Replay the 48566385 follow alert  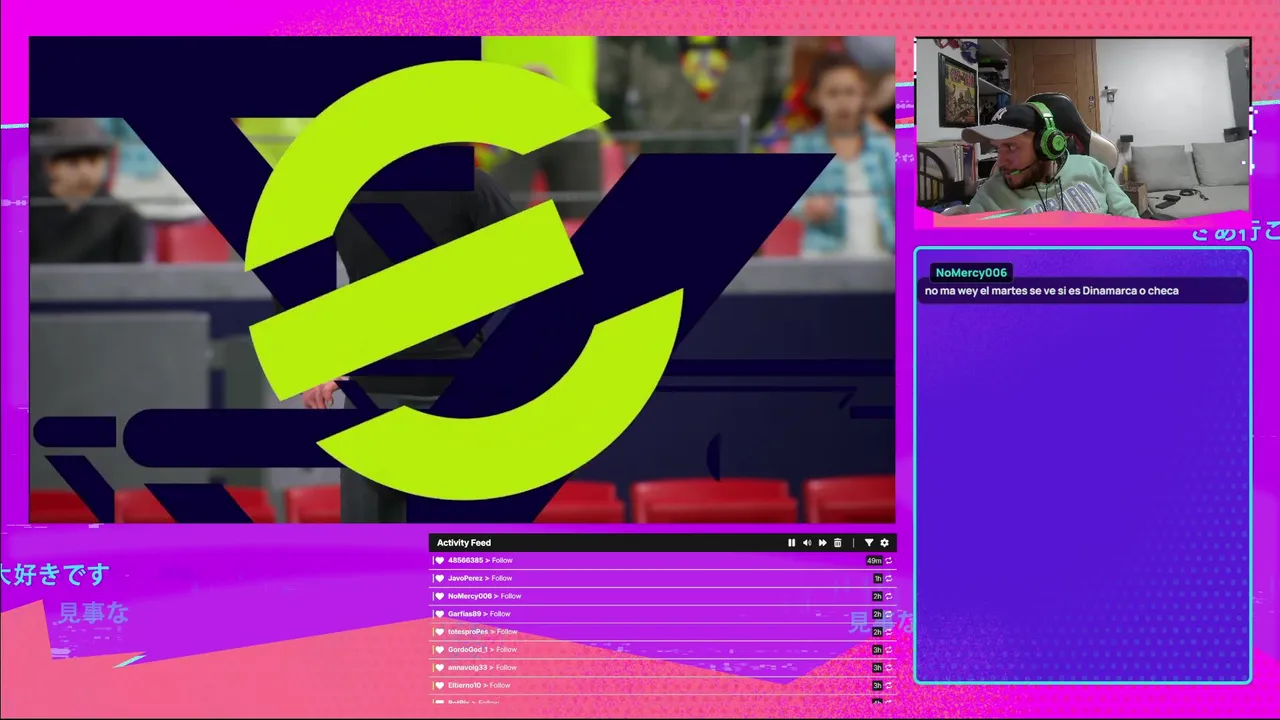pyautogui.click(x=888, y=561)
